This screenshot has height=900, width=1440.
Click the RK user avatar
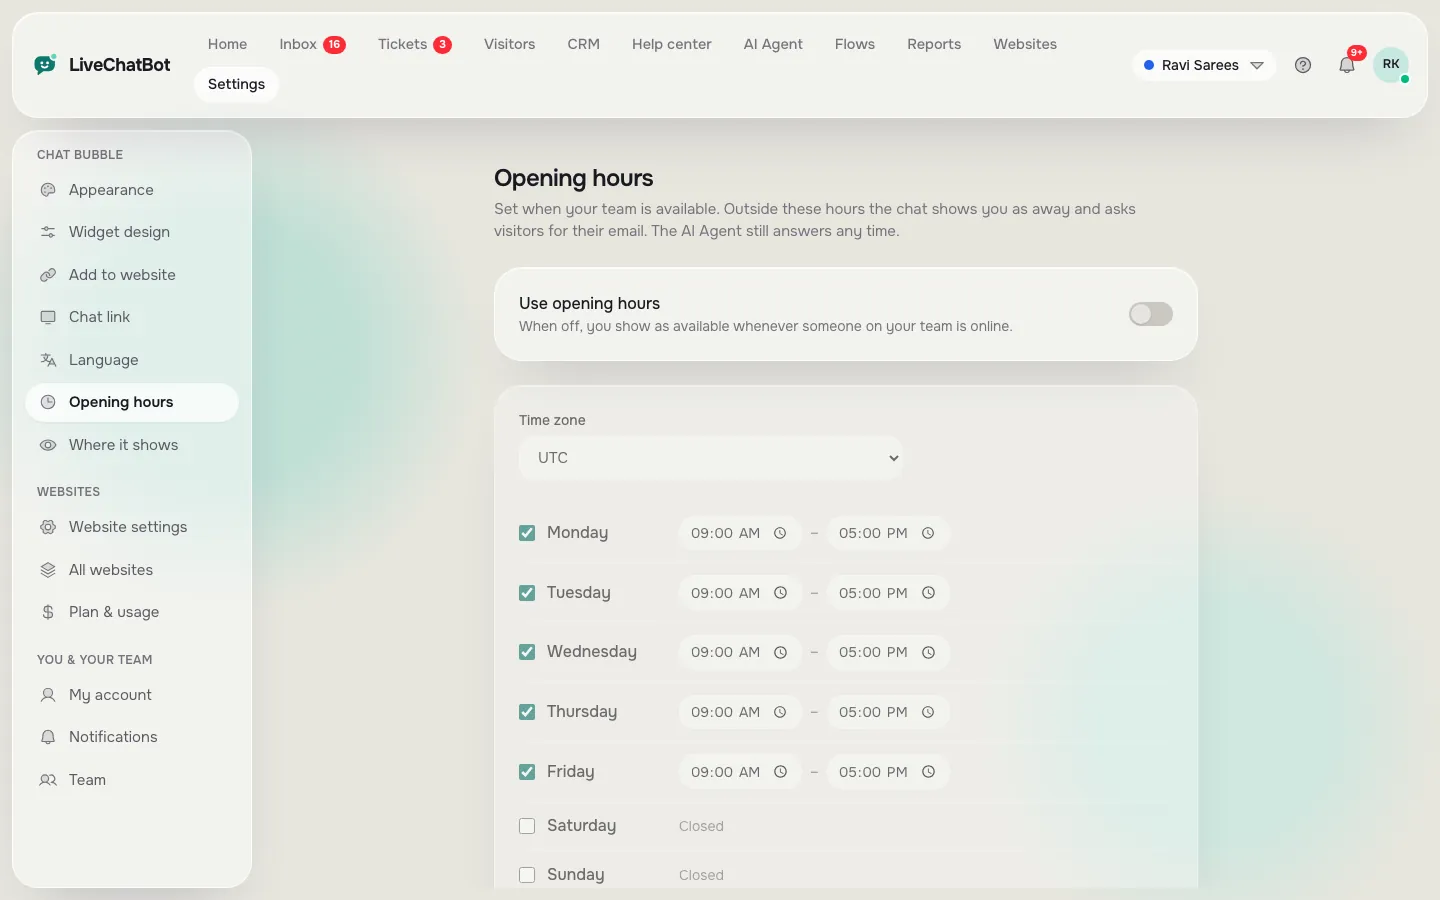coord(1391,65)
